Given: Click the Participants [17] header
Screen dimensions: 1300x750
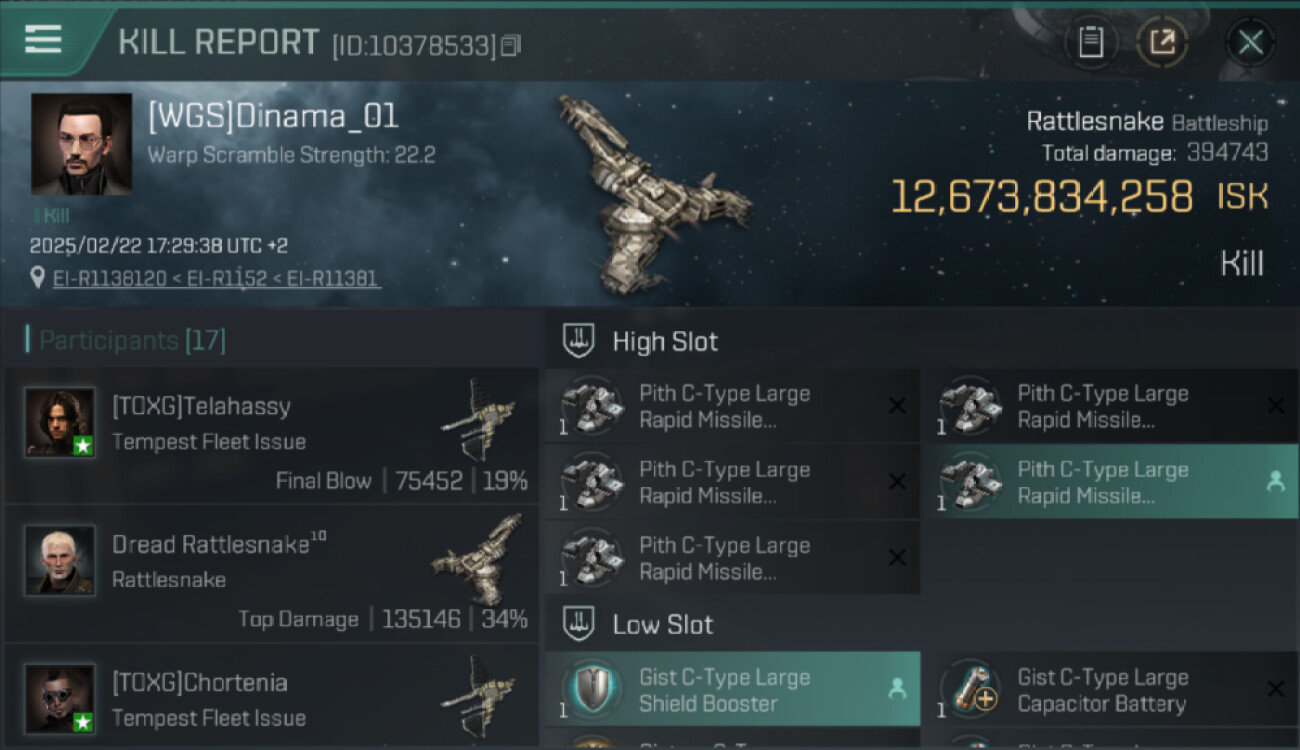Looking at the screenshot, I should pos(126,340).
